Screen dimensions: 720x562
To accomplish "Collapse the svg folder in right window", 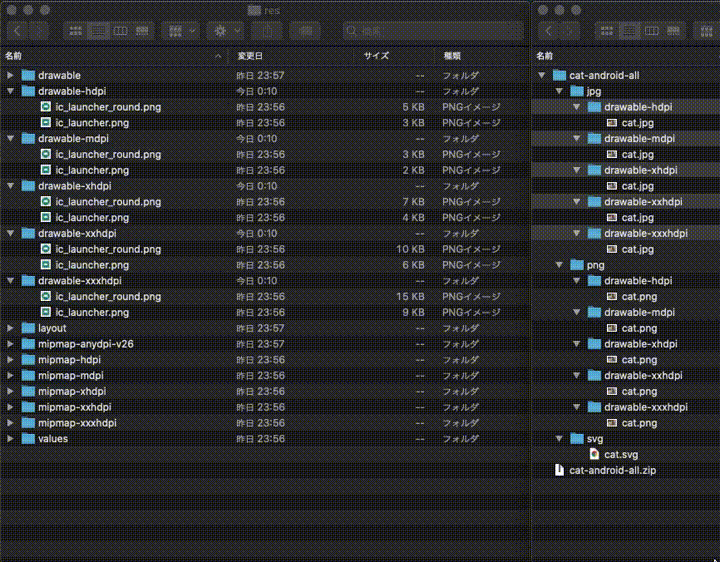I will click(559, 439).
